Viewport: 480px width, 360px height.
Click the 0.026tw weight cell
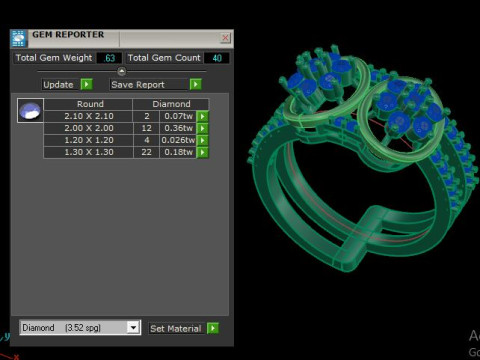pos(178,140)
